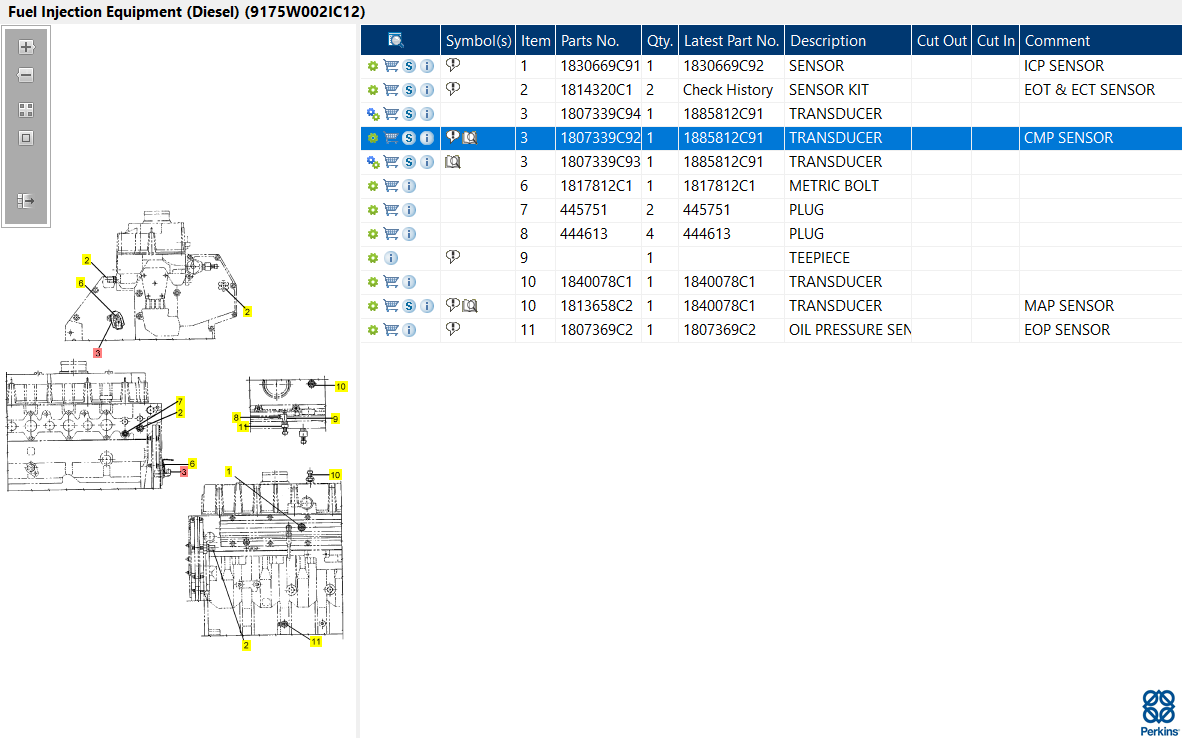Open note symbol for OIL PRESSURE sensor row

[452, 329]
